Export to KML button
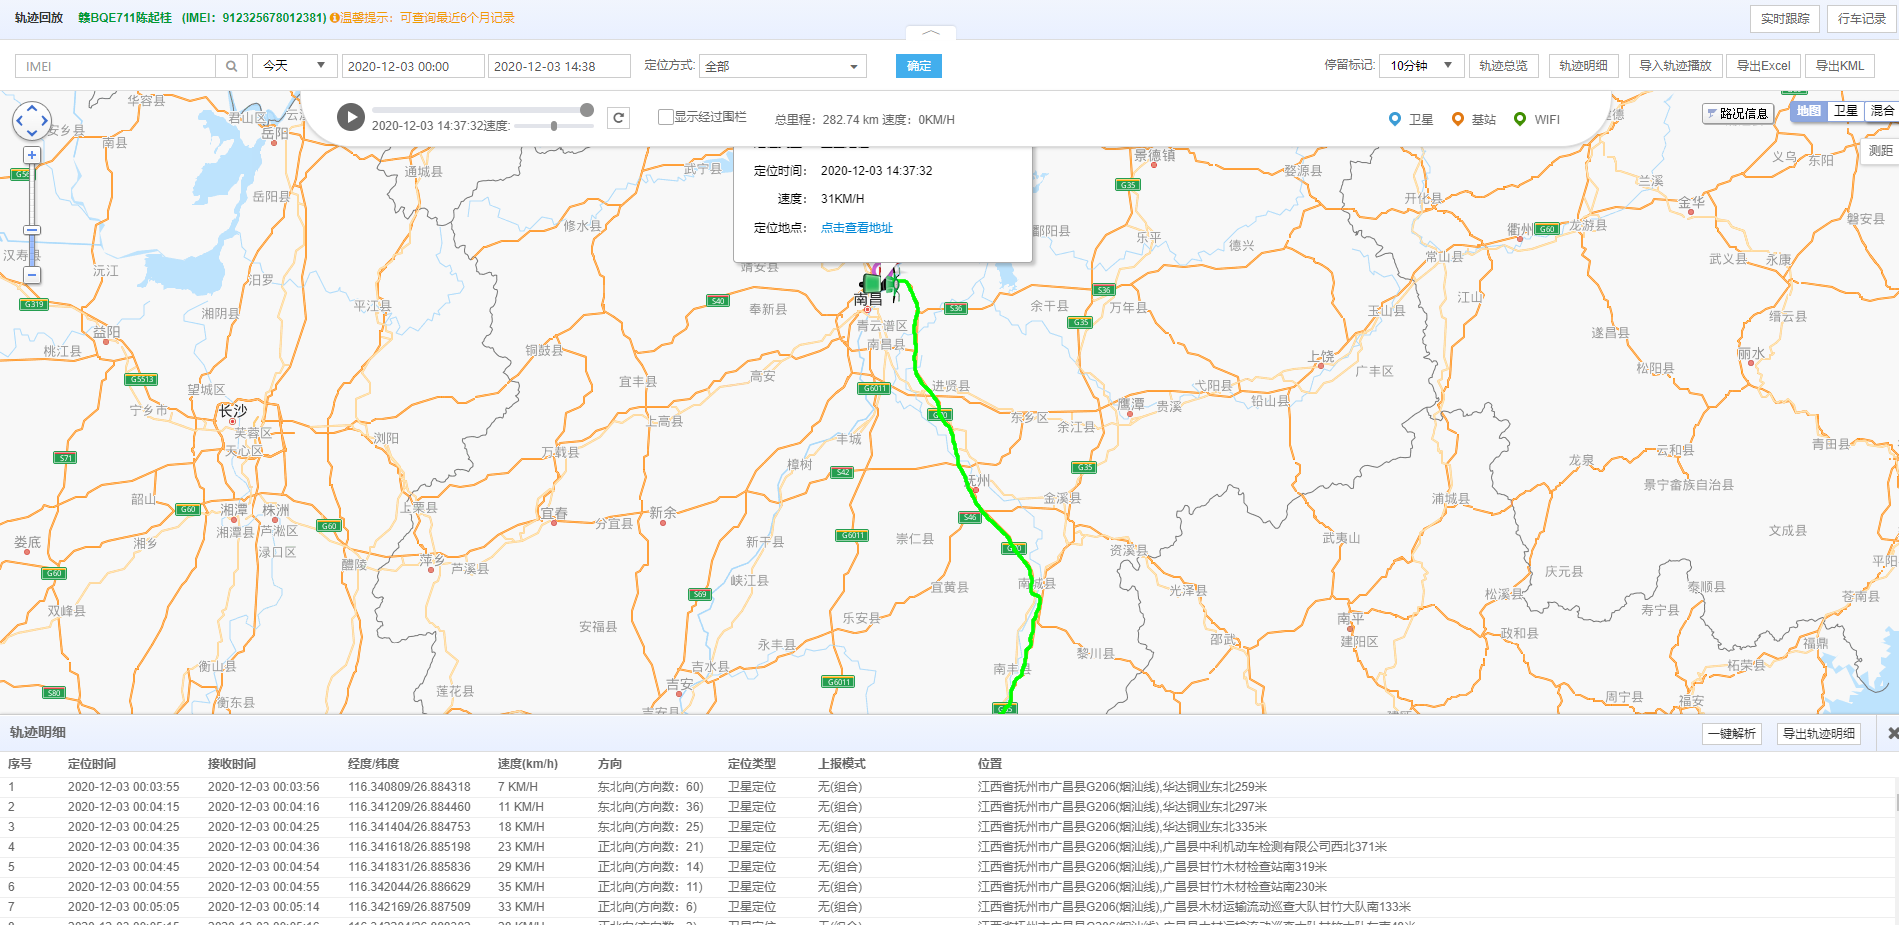Screen dimensions: 1899x925 coord(1840,66)
